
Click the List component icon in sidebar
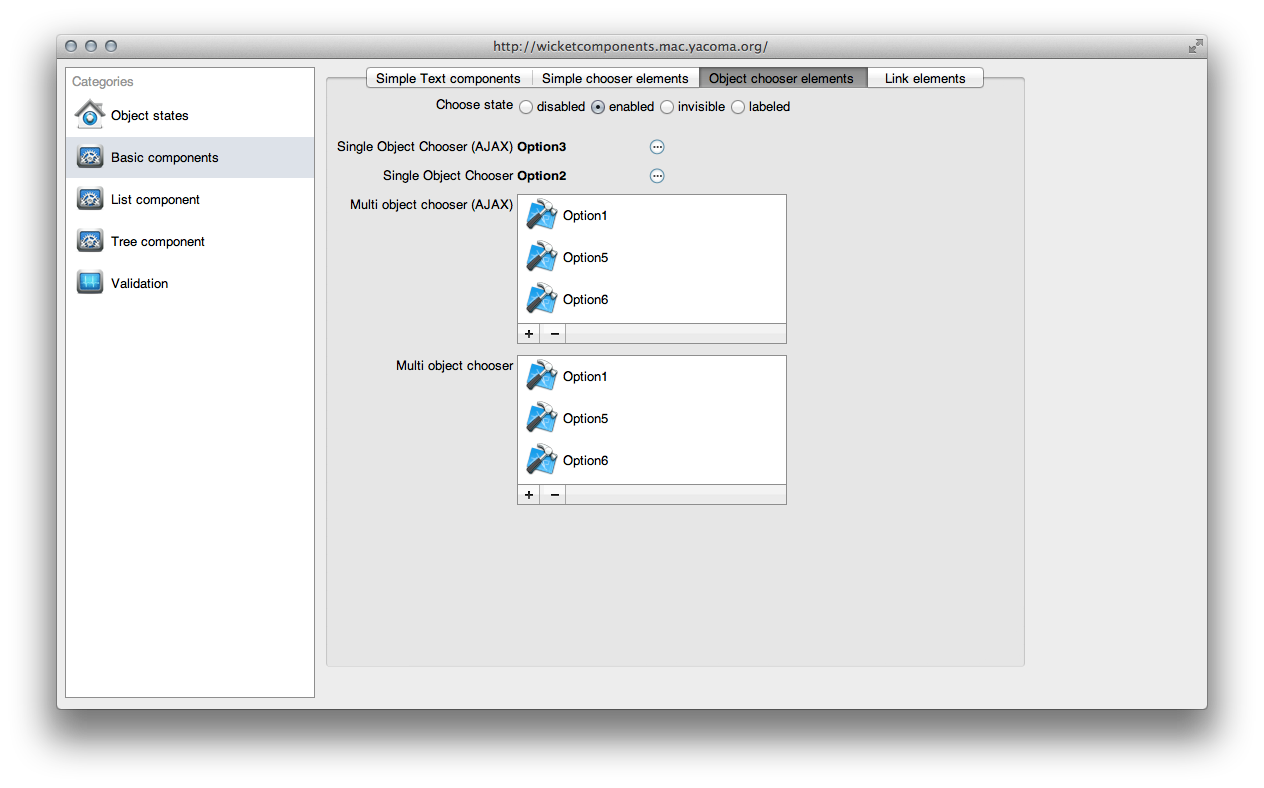(89, 199)
